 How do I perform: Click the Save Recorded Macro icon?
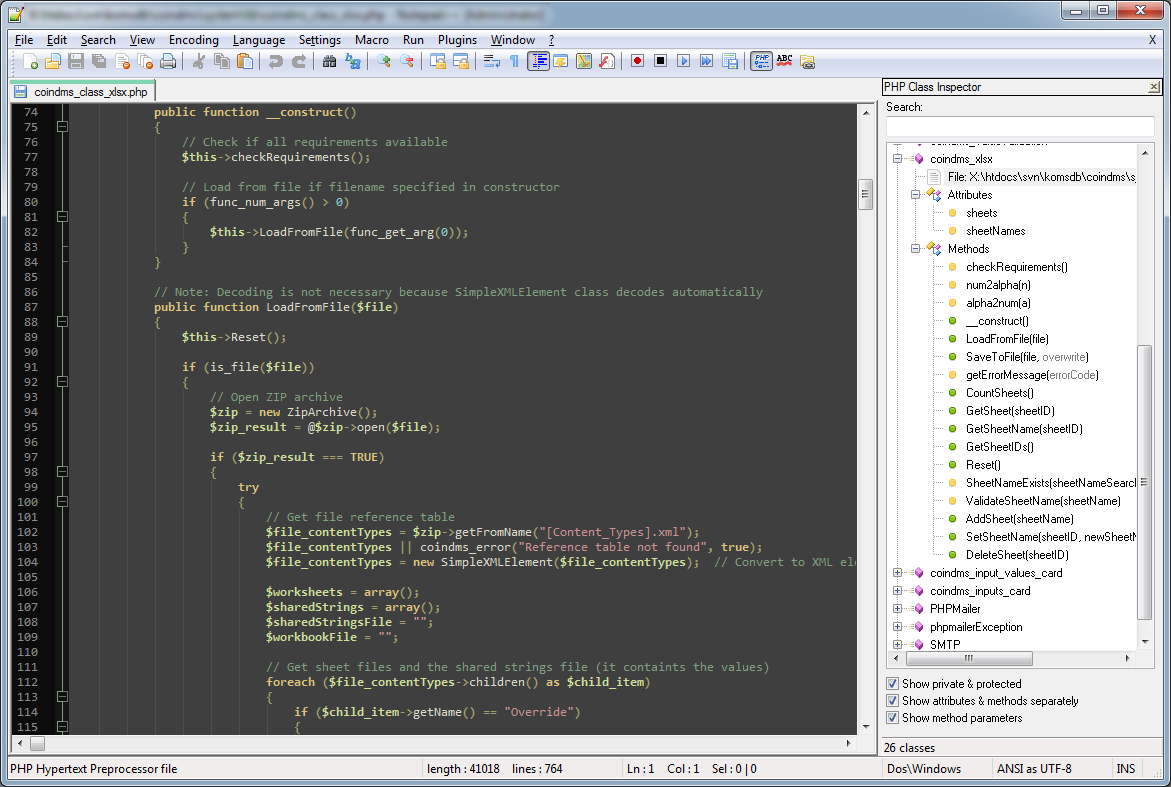point(730,62)
